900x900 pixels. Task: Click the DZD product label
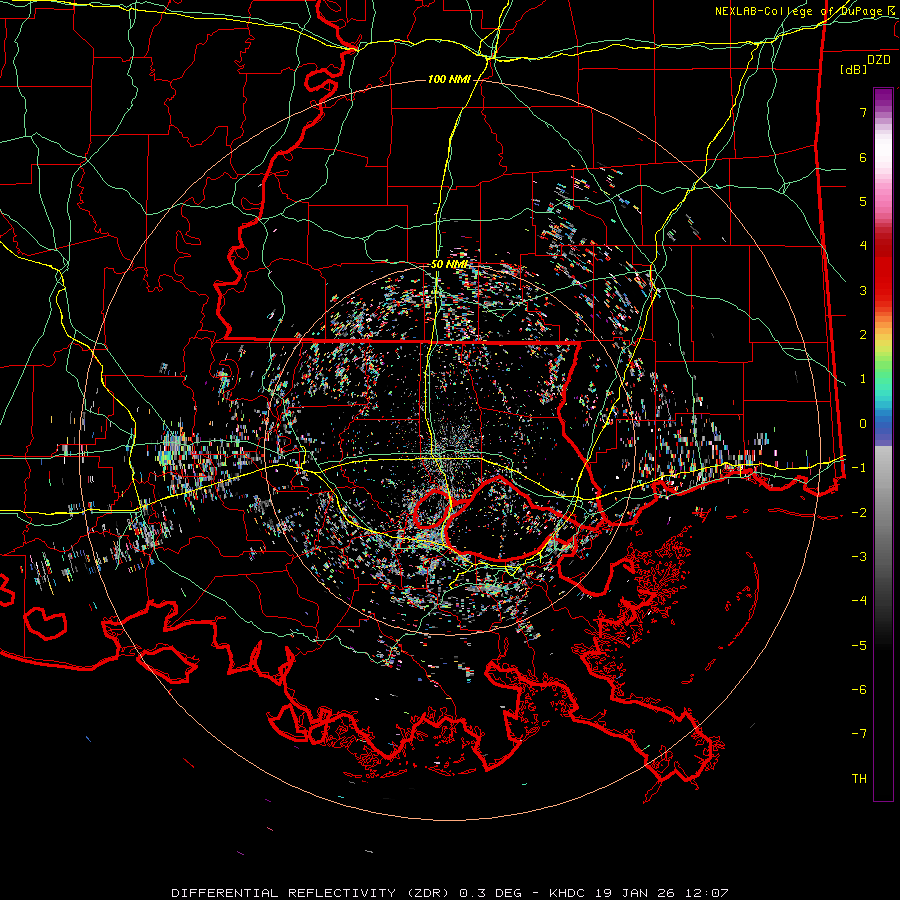879,60
